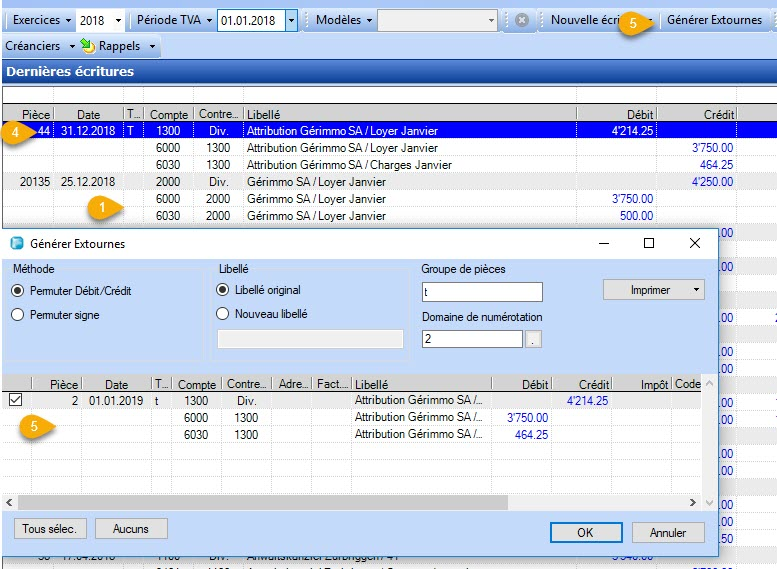Open the Imprimer dropdown button
Viewport: 777px width, 569px height.
coord(653,290)
